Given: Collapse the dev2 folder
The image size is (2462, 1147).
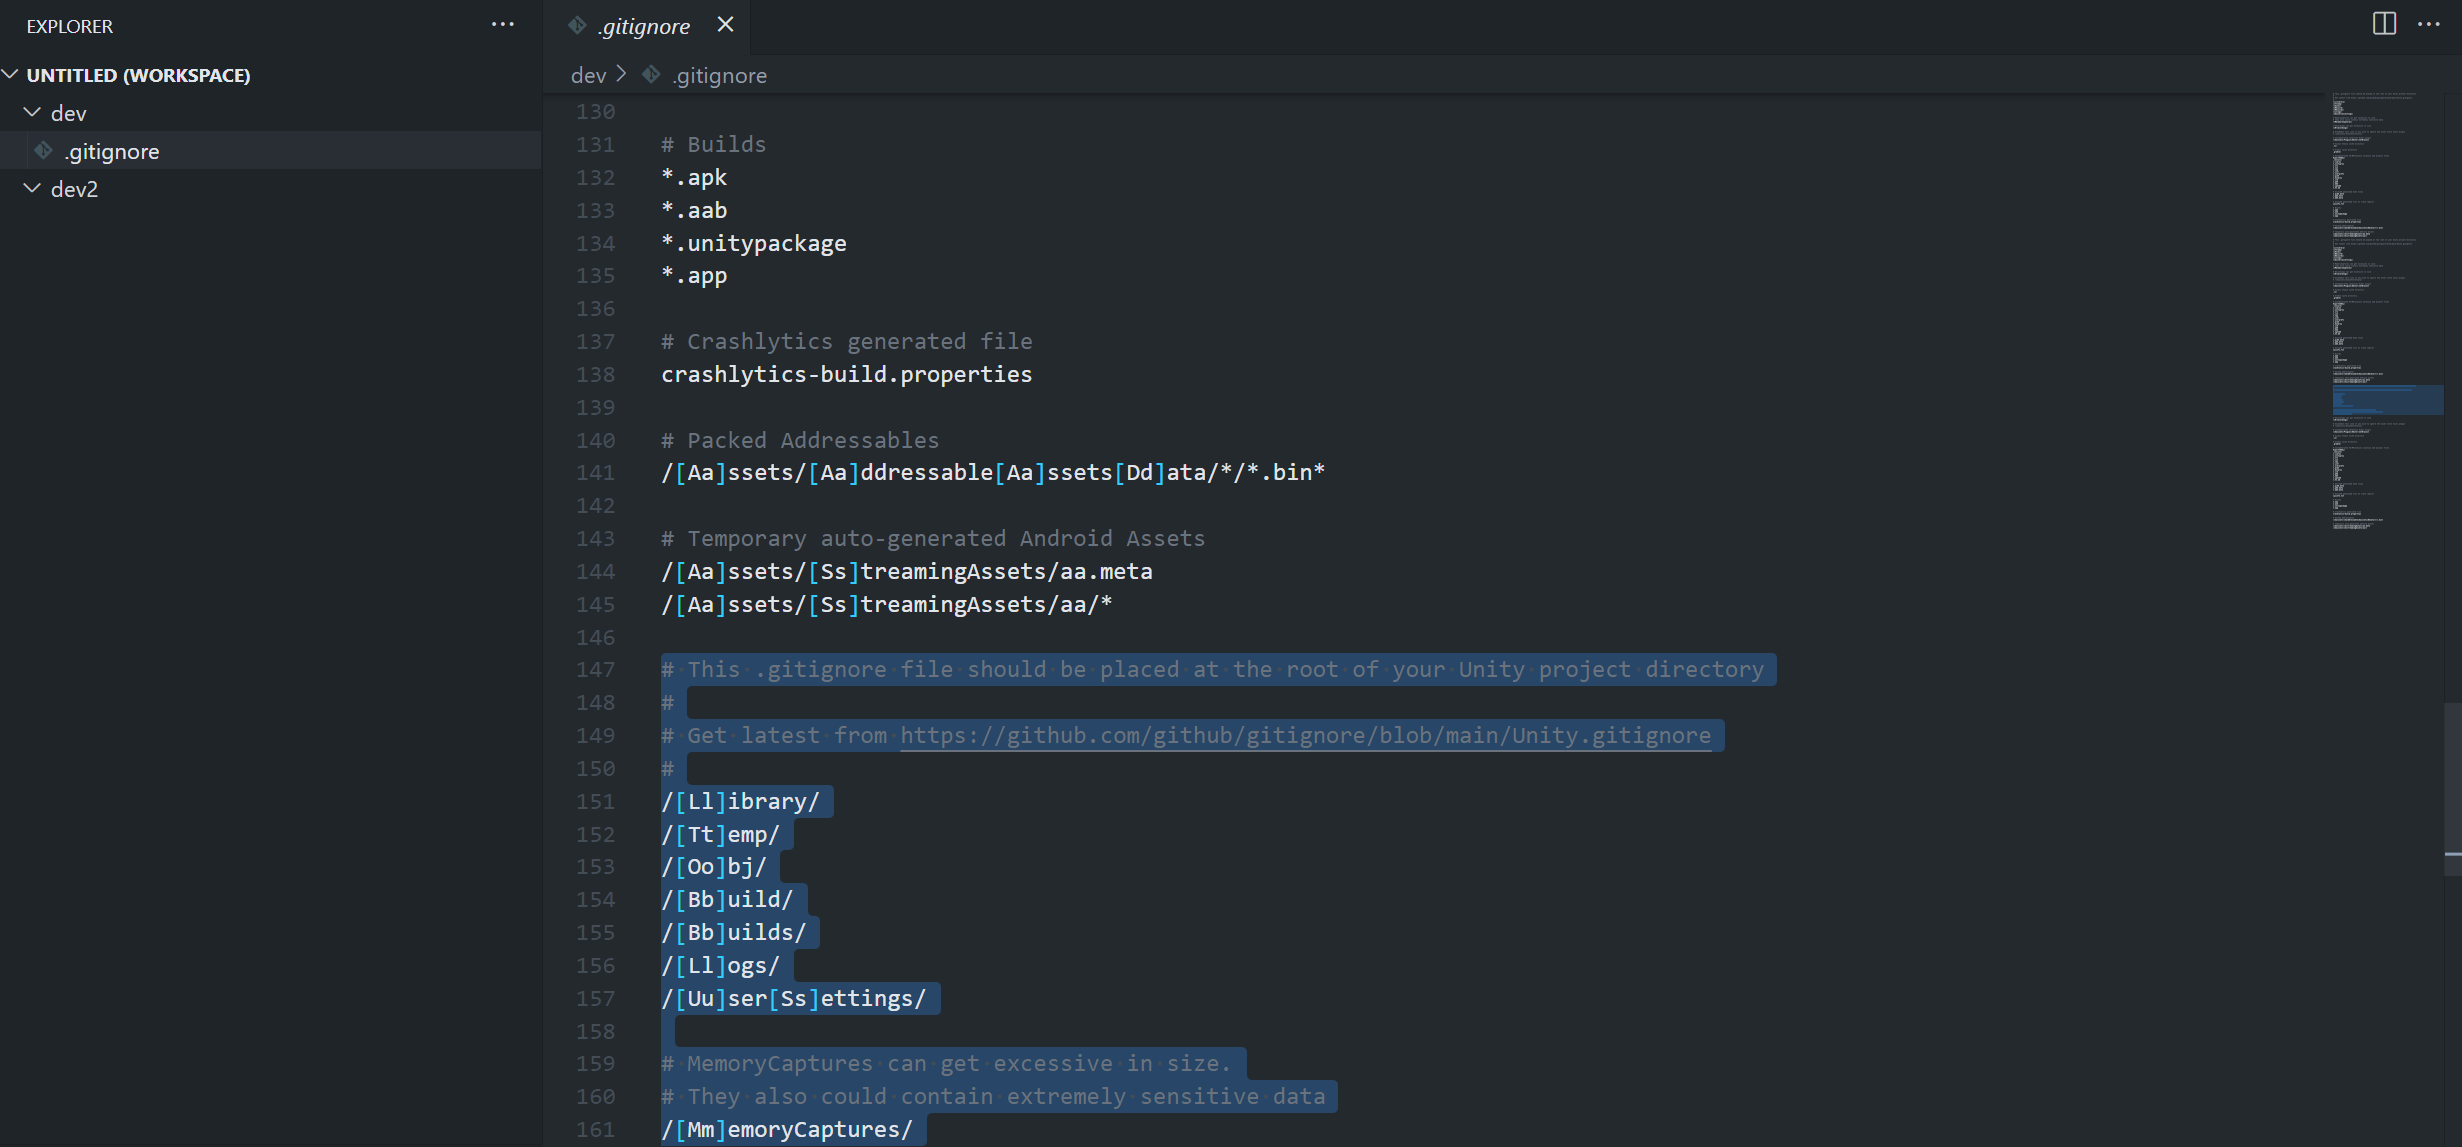Looking at the screenshot, I should click(32, 189).
